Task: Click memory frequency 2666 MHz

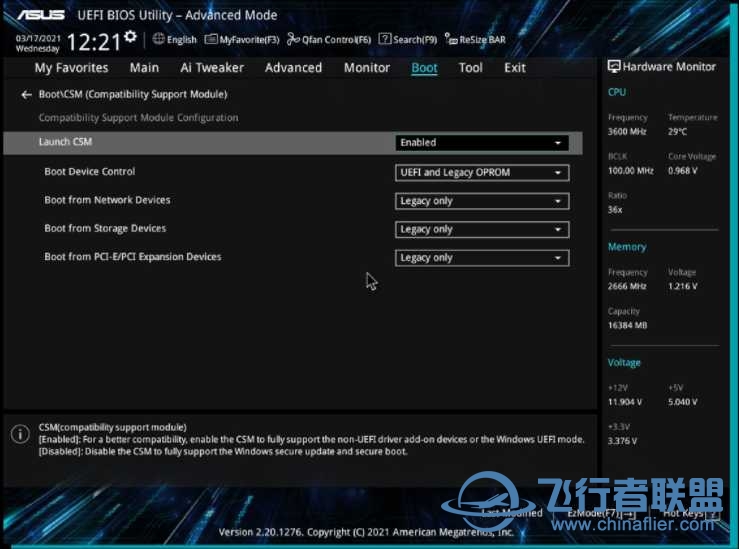Action: coord(627,286)
